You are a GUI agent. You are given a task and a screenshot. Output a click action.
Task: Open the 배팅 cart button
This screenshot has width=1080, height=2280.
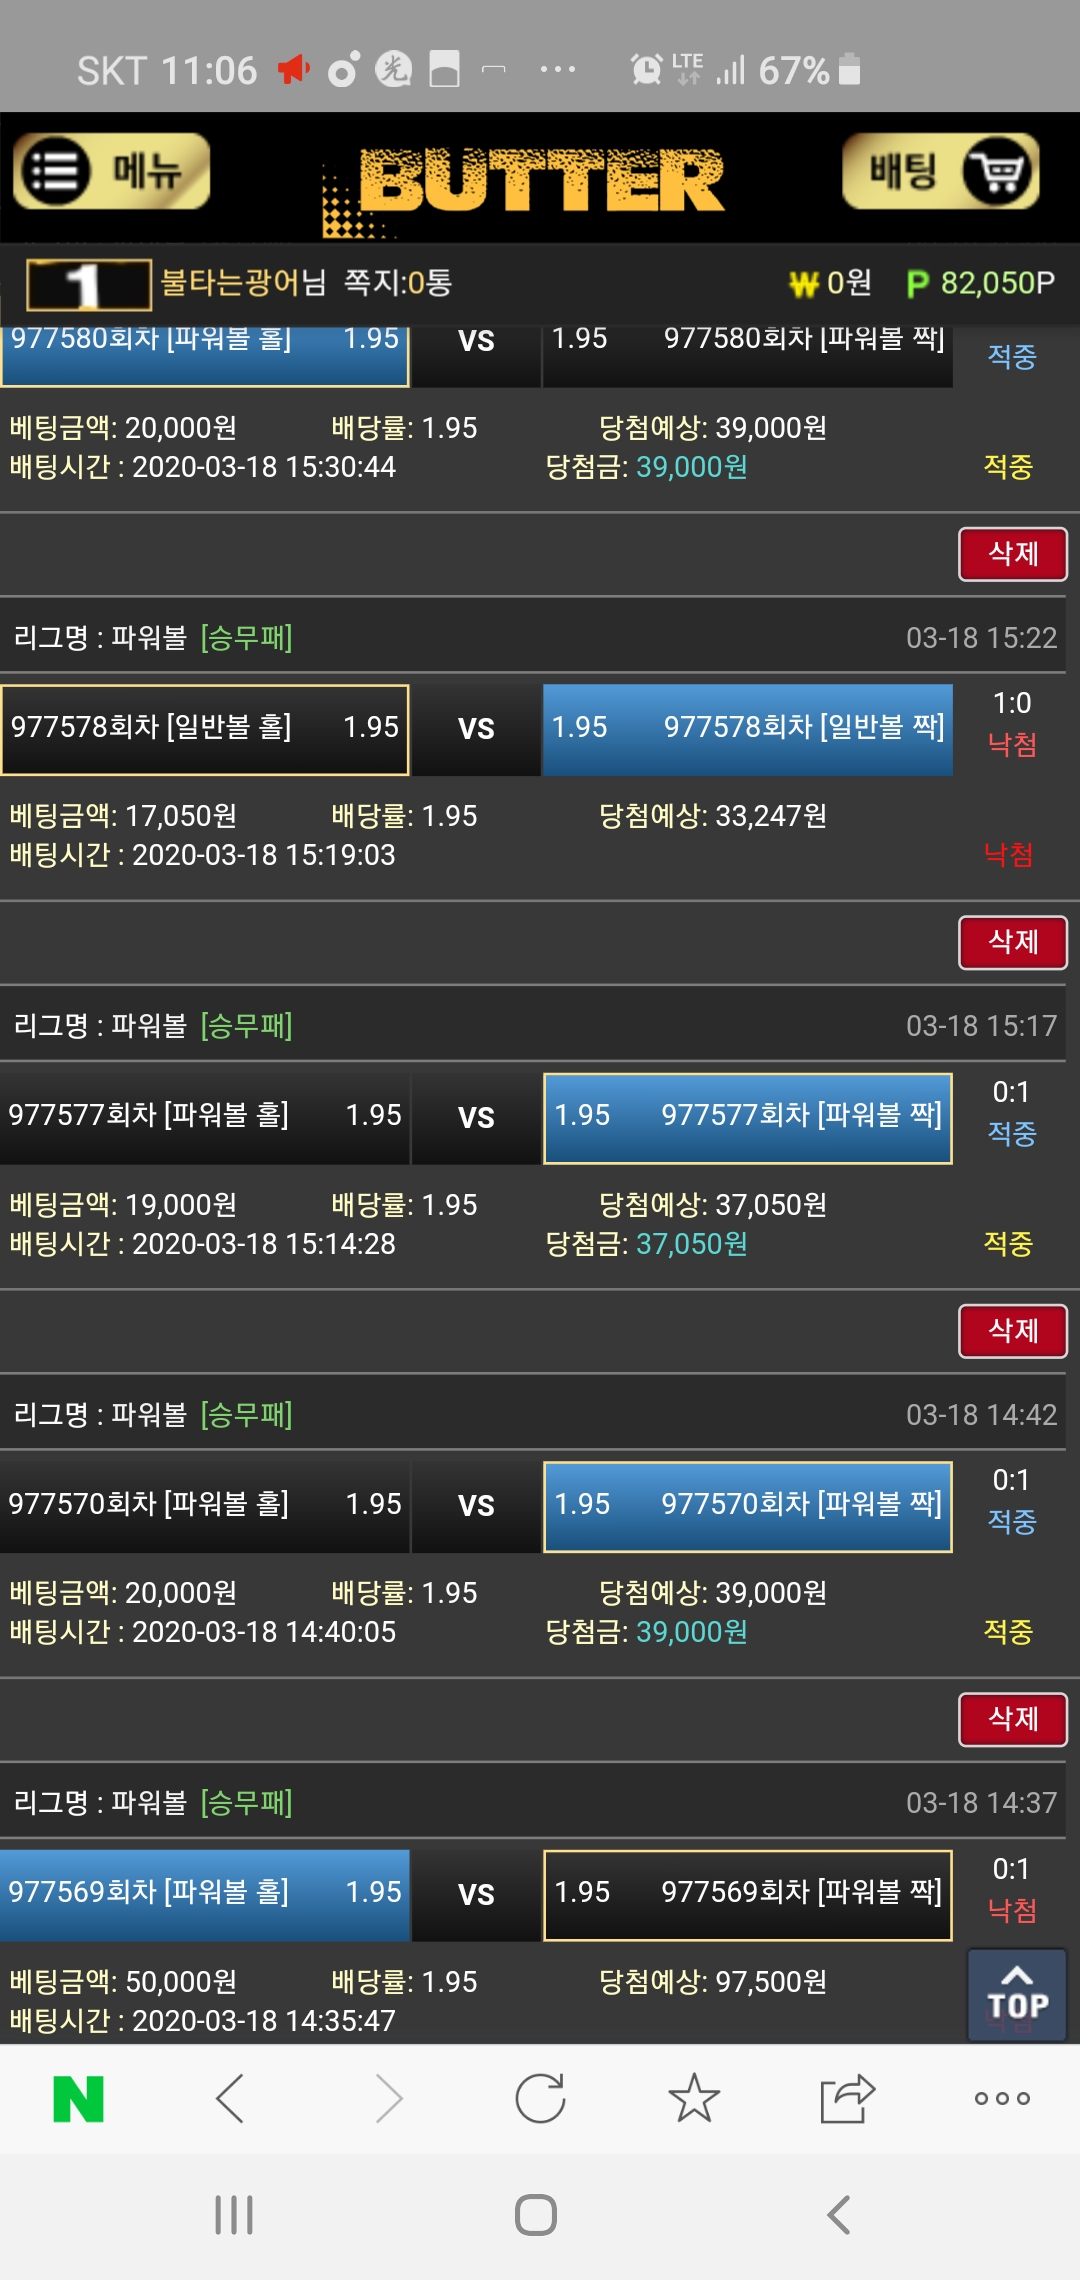[x=940, y=172]
